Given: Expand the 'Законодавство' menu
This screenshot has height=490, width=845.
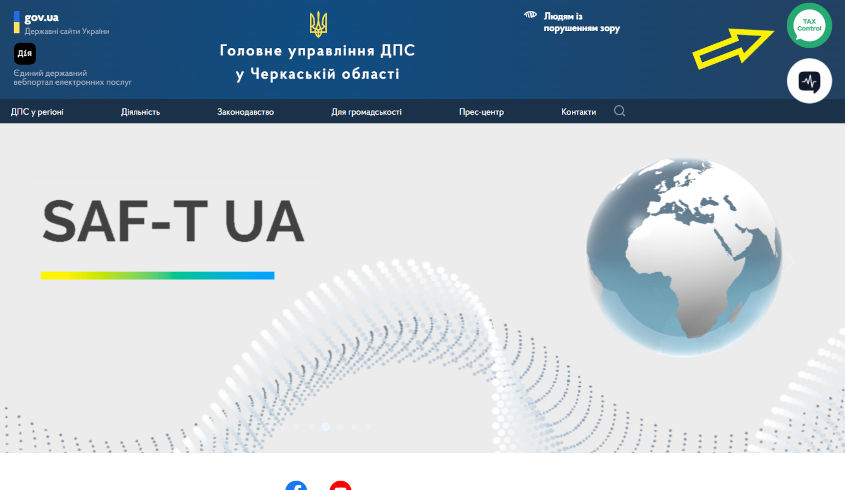Looking at the screenshot, I should 245,112.
